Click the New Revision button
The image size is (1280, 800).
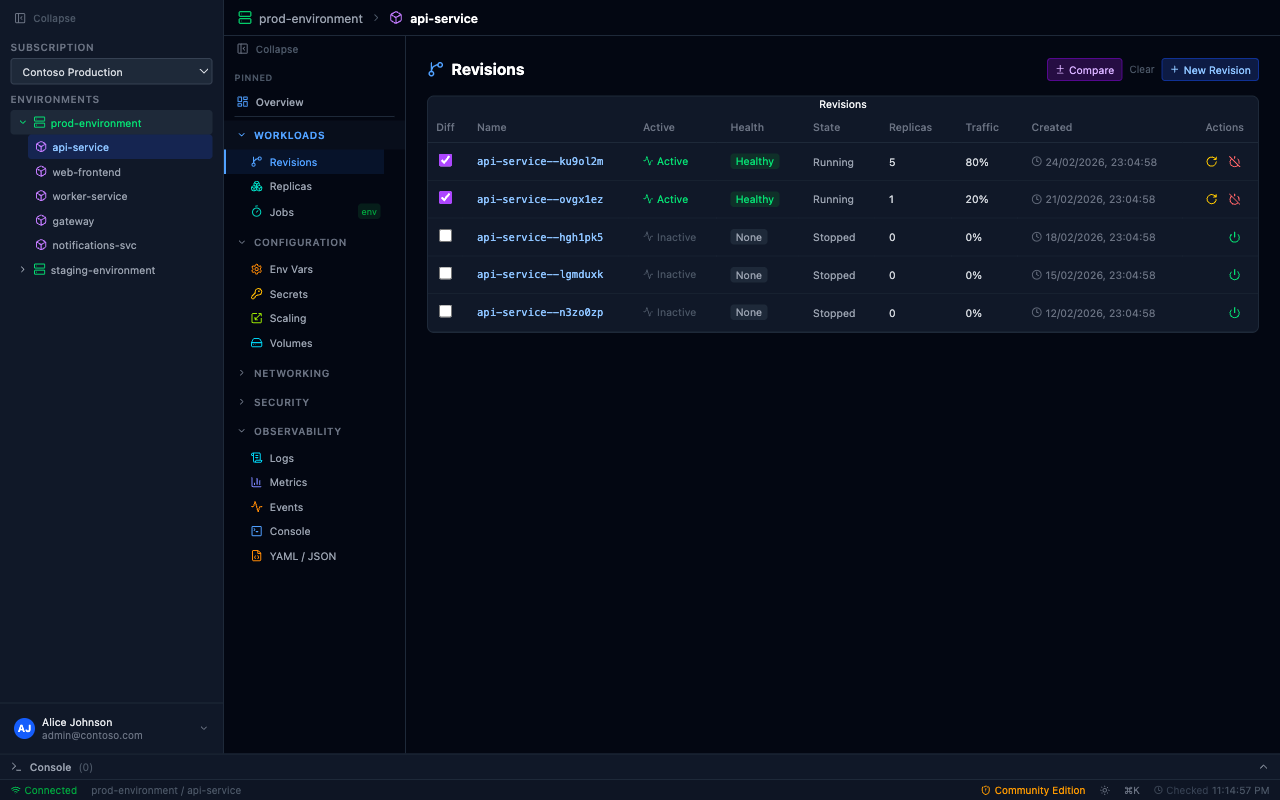coord(1210,69)
